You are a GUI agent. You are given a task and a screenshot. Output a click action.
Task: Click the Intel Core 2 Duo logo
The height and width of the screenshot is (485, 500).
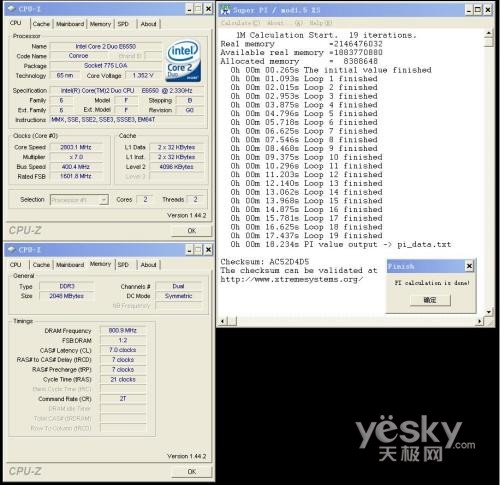pos(183,61)
